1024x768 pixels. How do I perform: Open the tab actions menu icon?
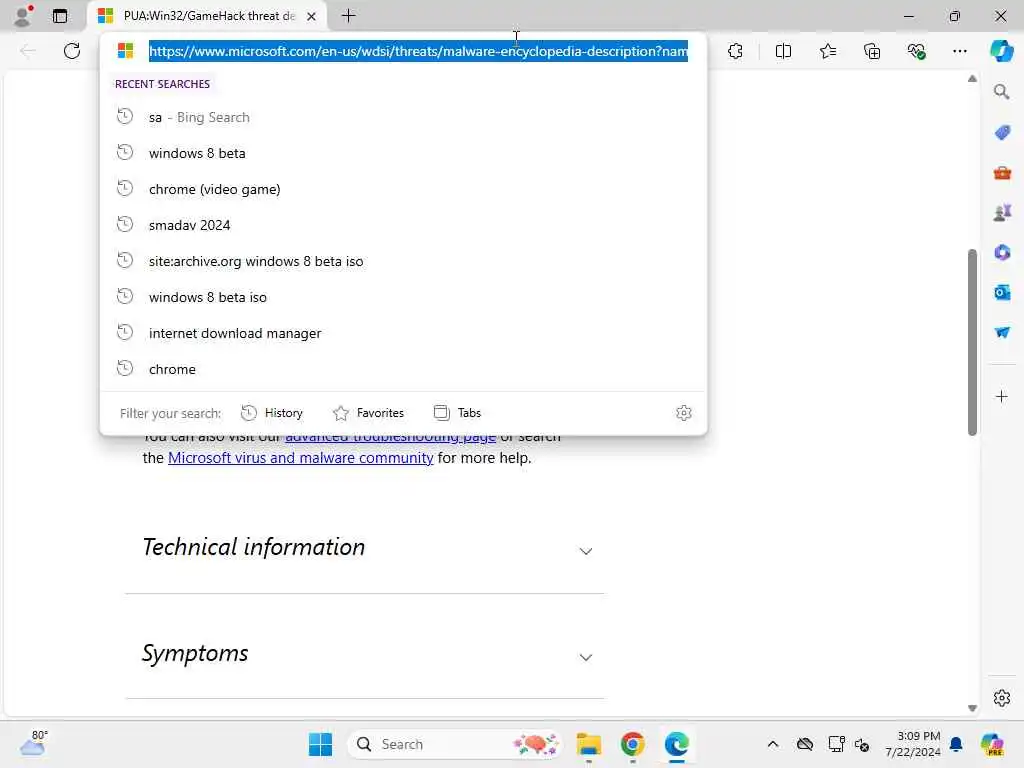point(59,16)
